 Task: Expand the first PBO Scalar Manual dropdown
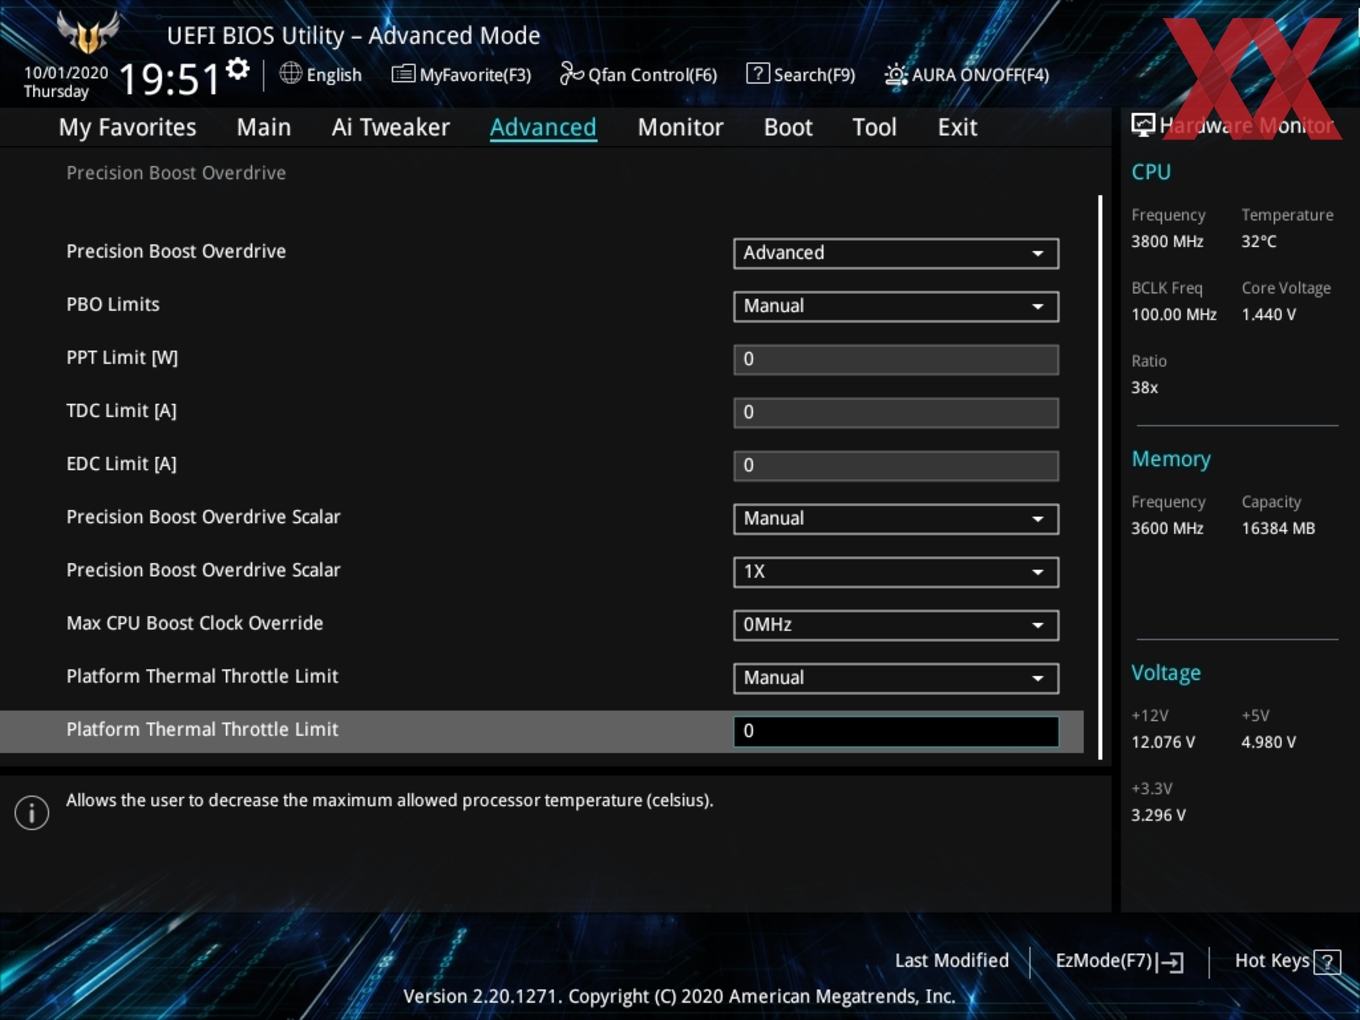(x=896, y=519)
